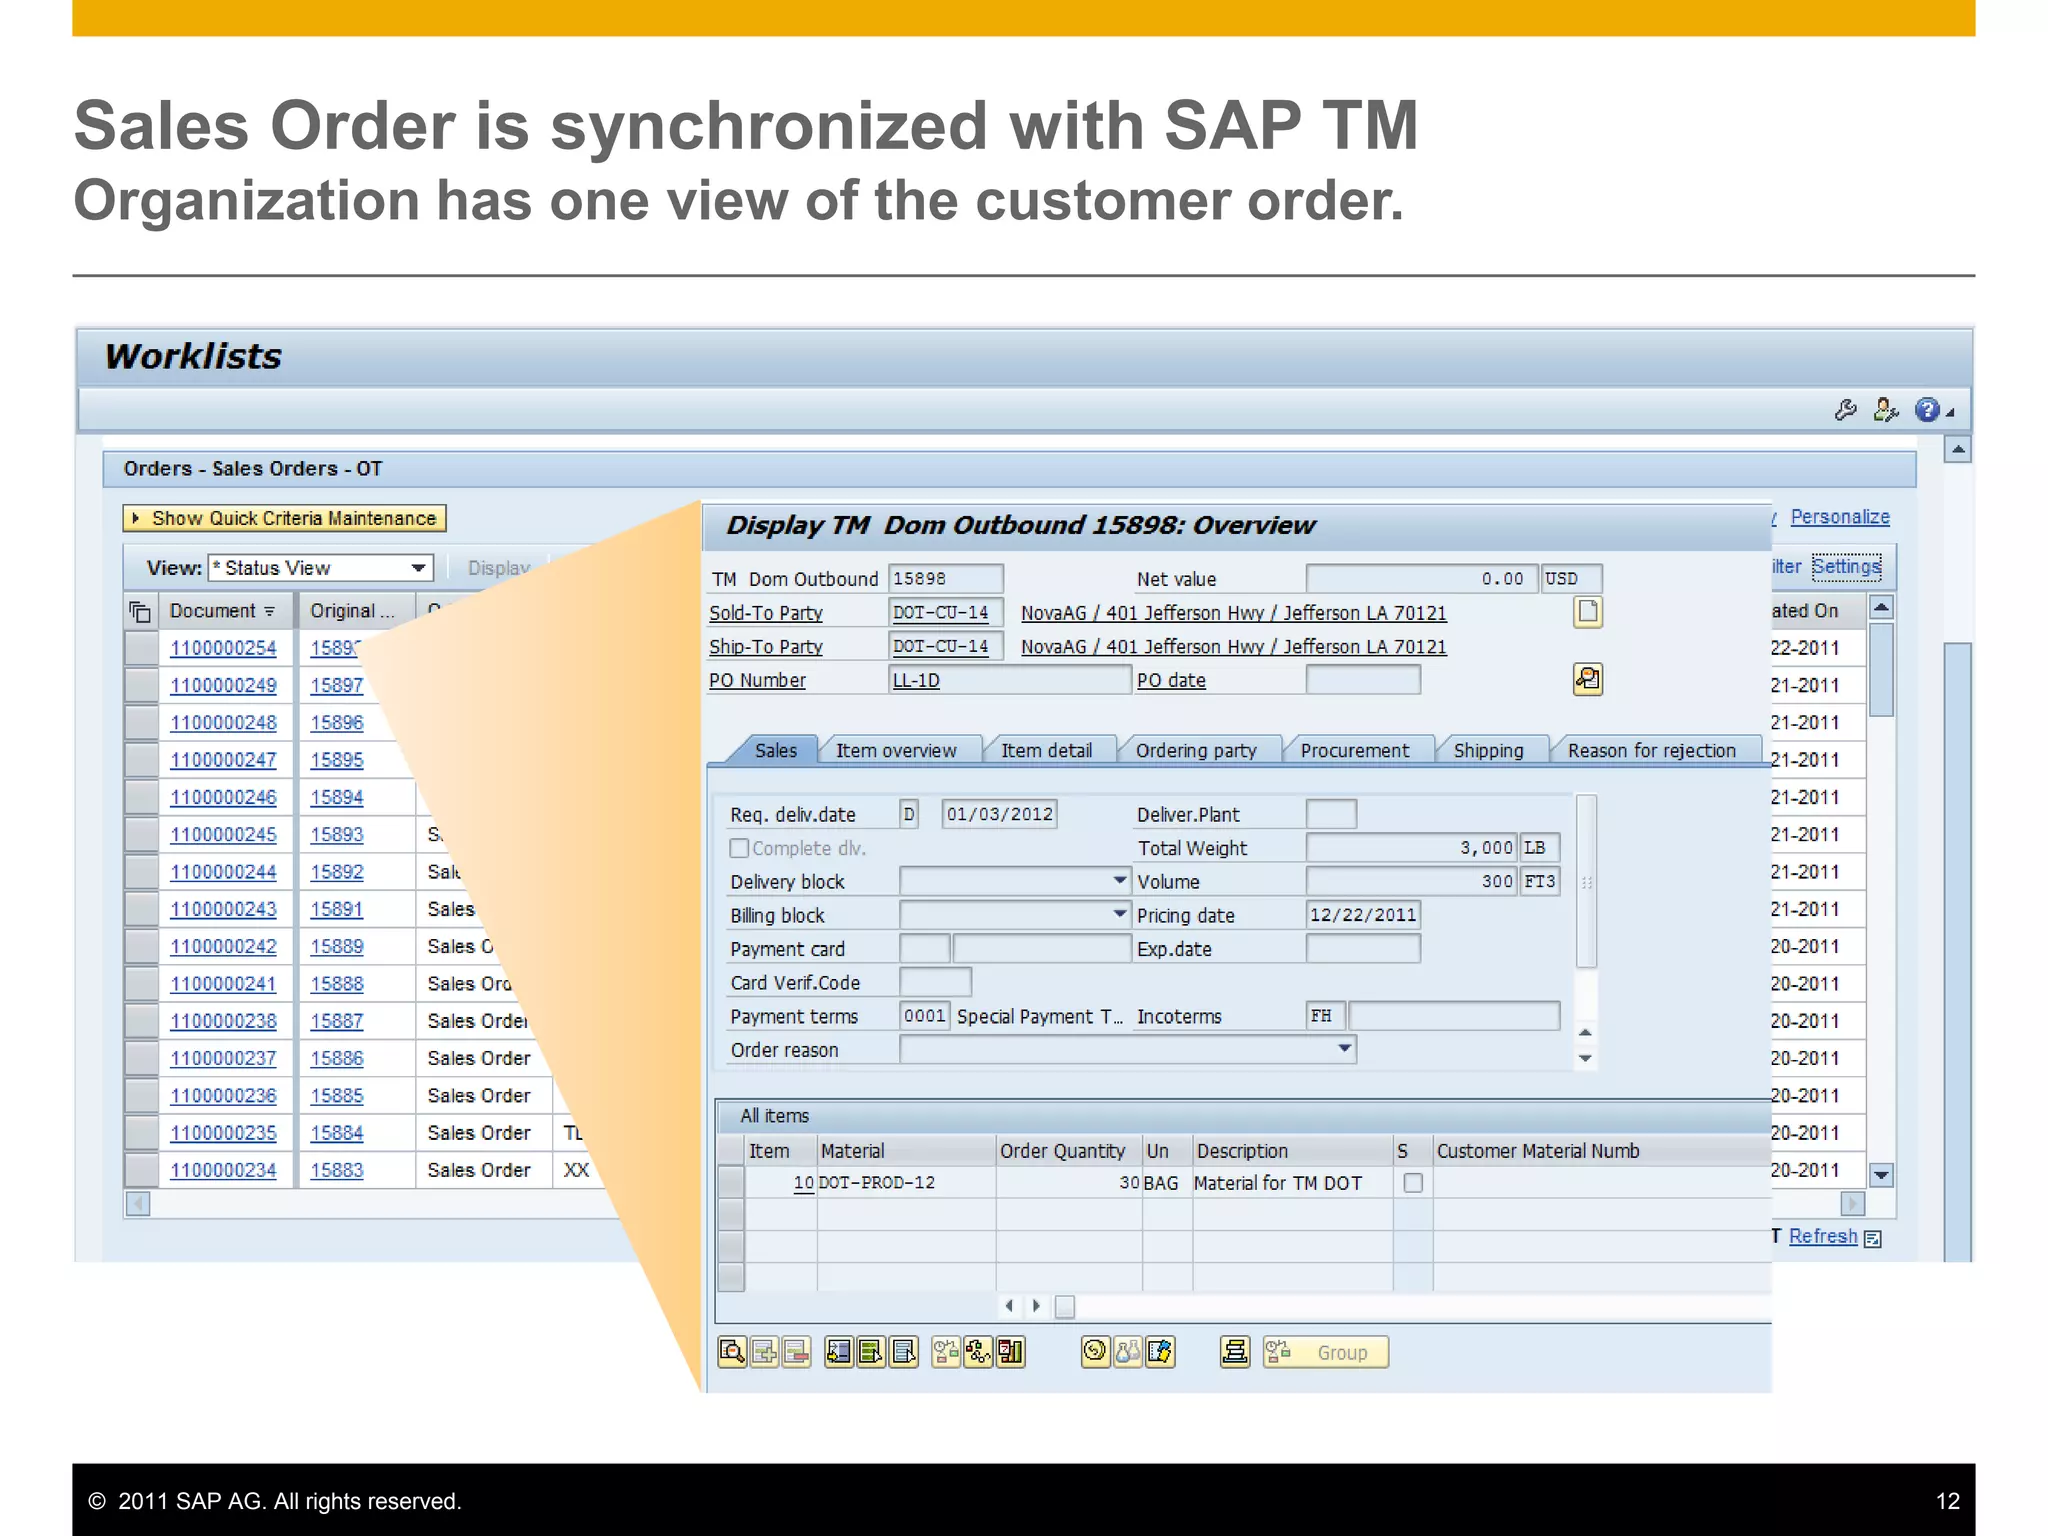2048x1536 pixels.
Task: Switch to the Ordering party tab
Action: (1196, 750)
